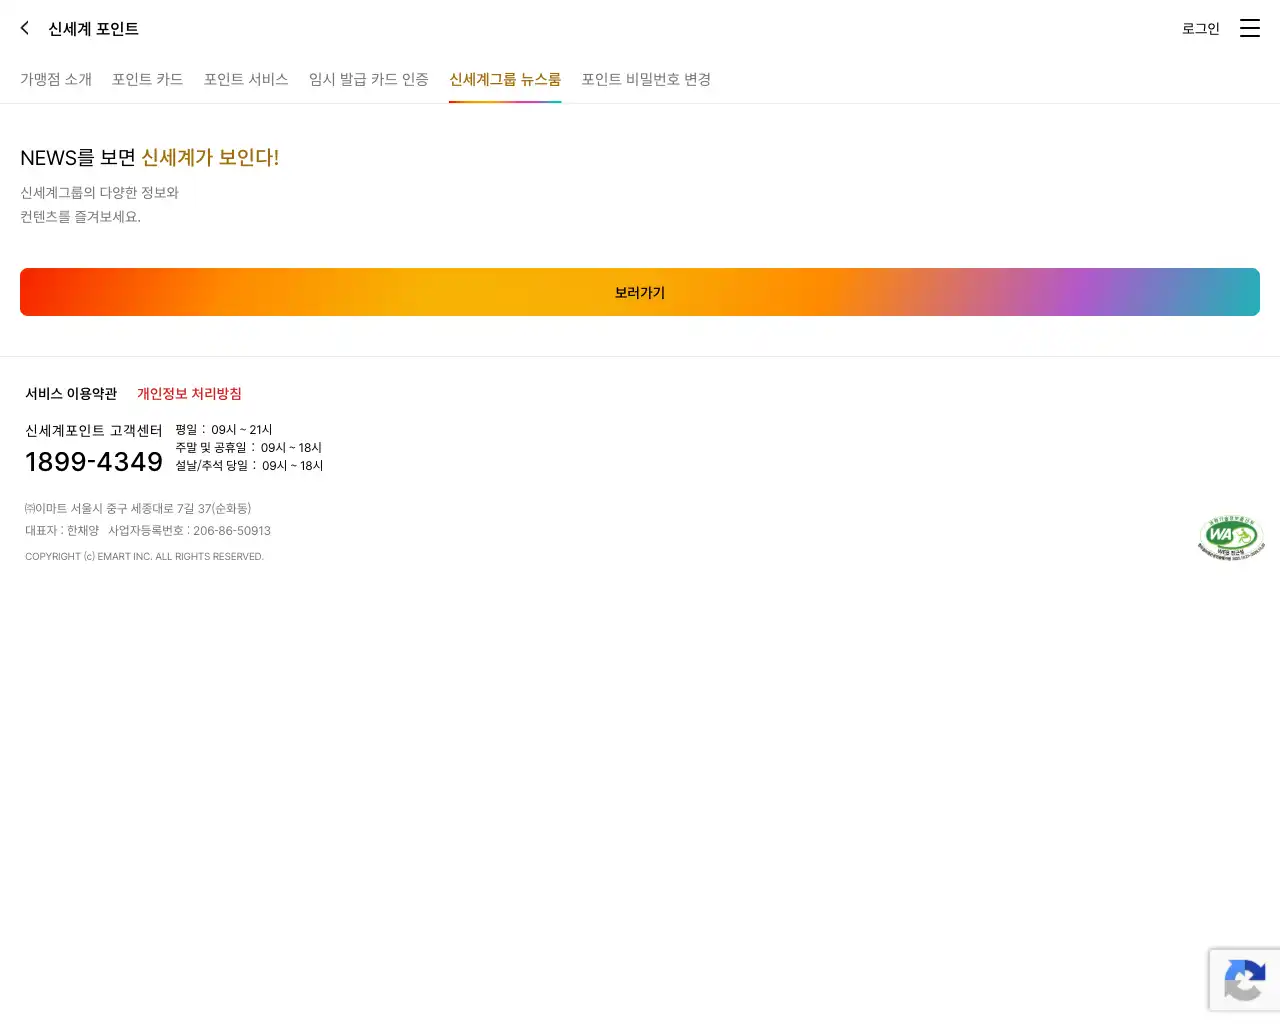Click the NEWS를 보면 신세계가 보인다! heading
The image size is (1280, 1024).
(x=150, y=158)
